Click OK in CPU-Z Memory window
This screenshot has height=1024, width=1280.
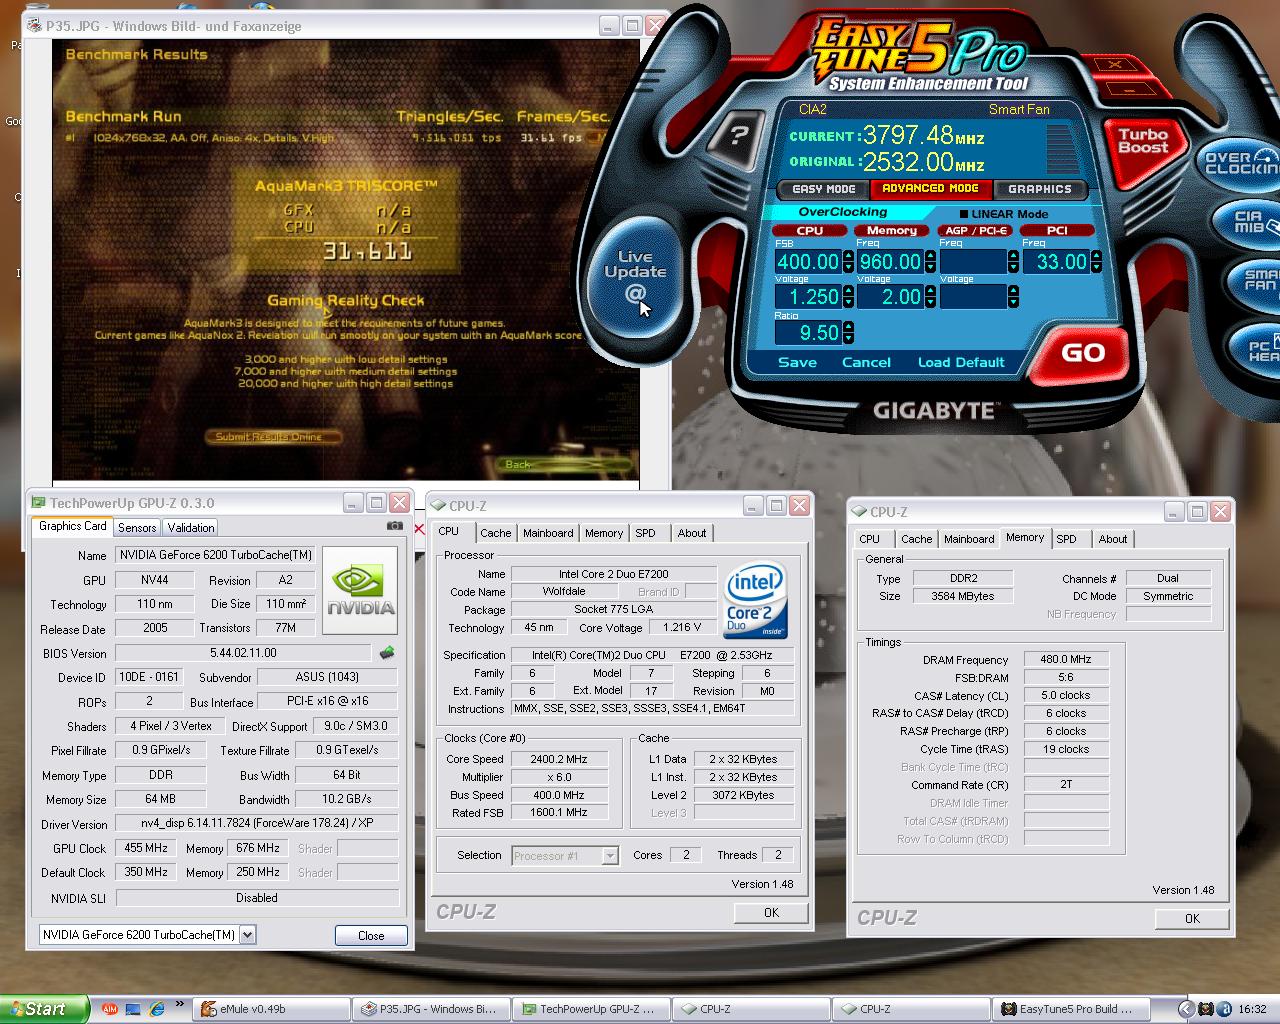(1192, 918)
